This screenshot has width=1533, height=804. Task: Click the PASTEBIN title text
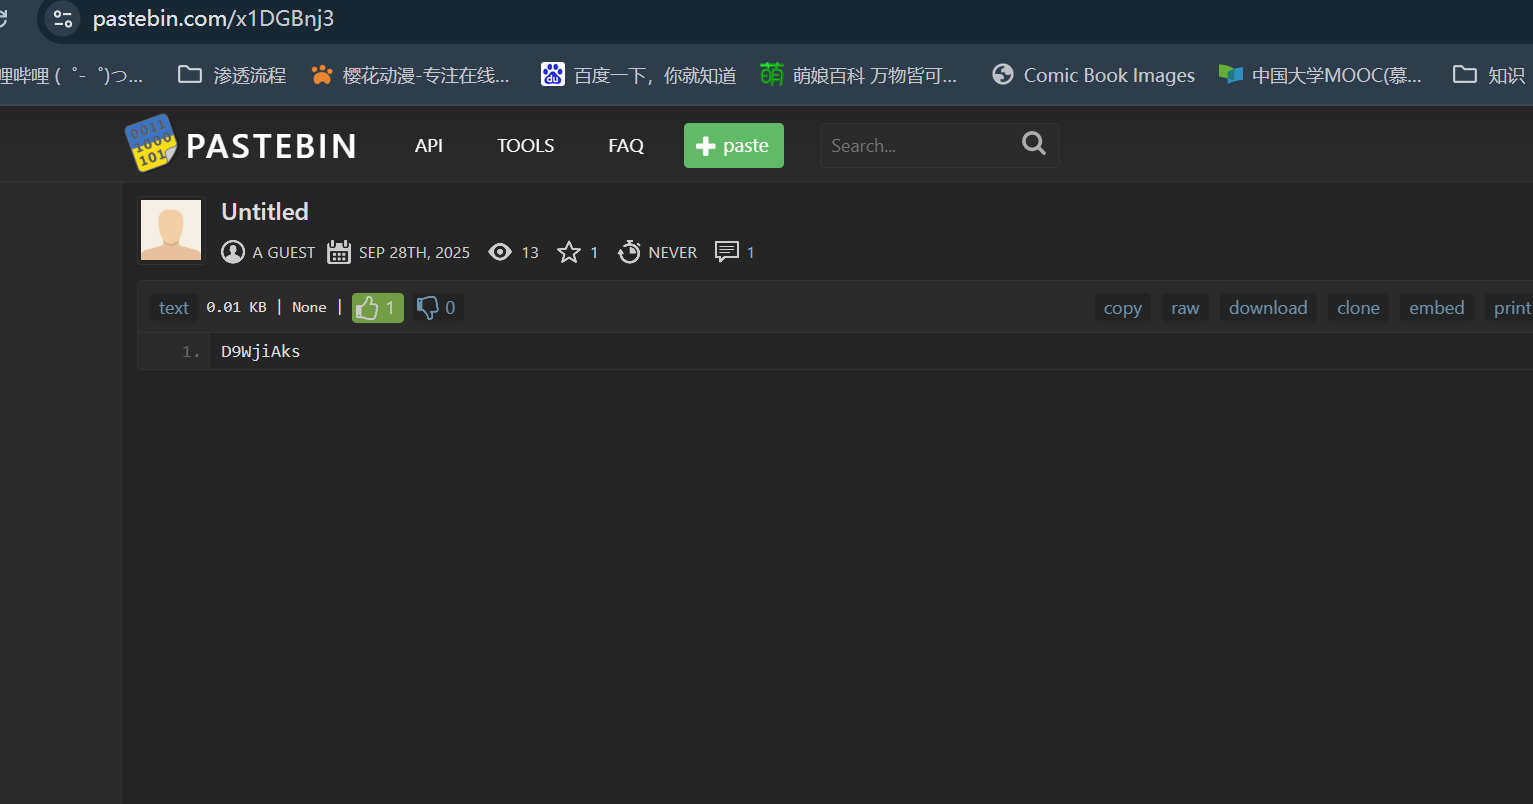(271, 146)
